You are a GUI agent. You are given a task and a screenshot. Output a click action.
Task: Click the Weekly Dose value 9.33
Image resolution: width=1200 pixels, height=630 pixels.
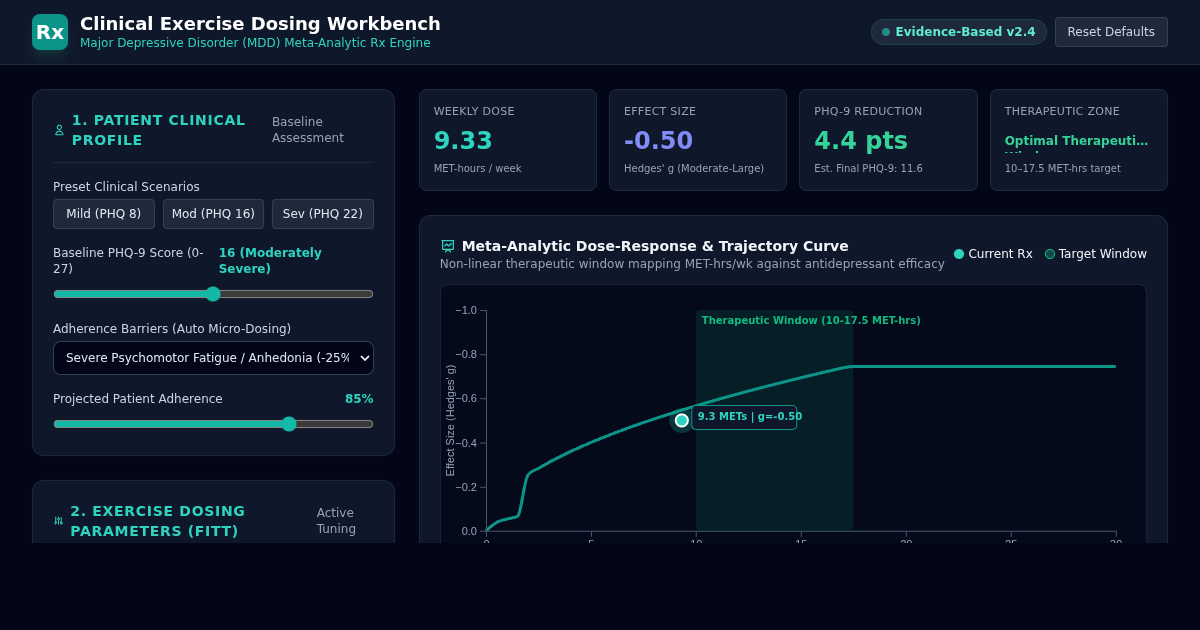coord(463,141)
